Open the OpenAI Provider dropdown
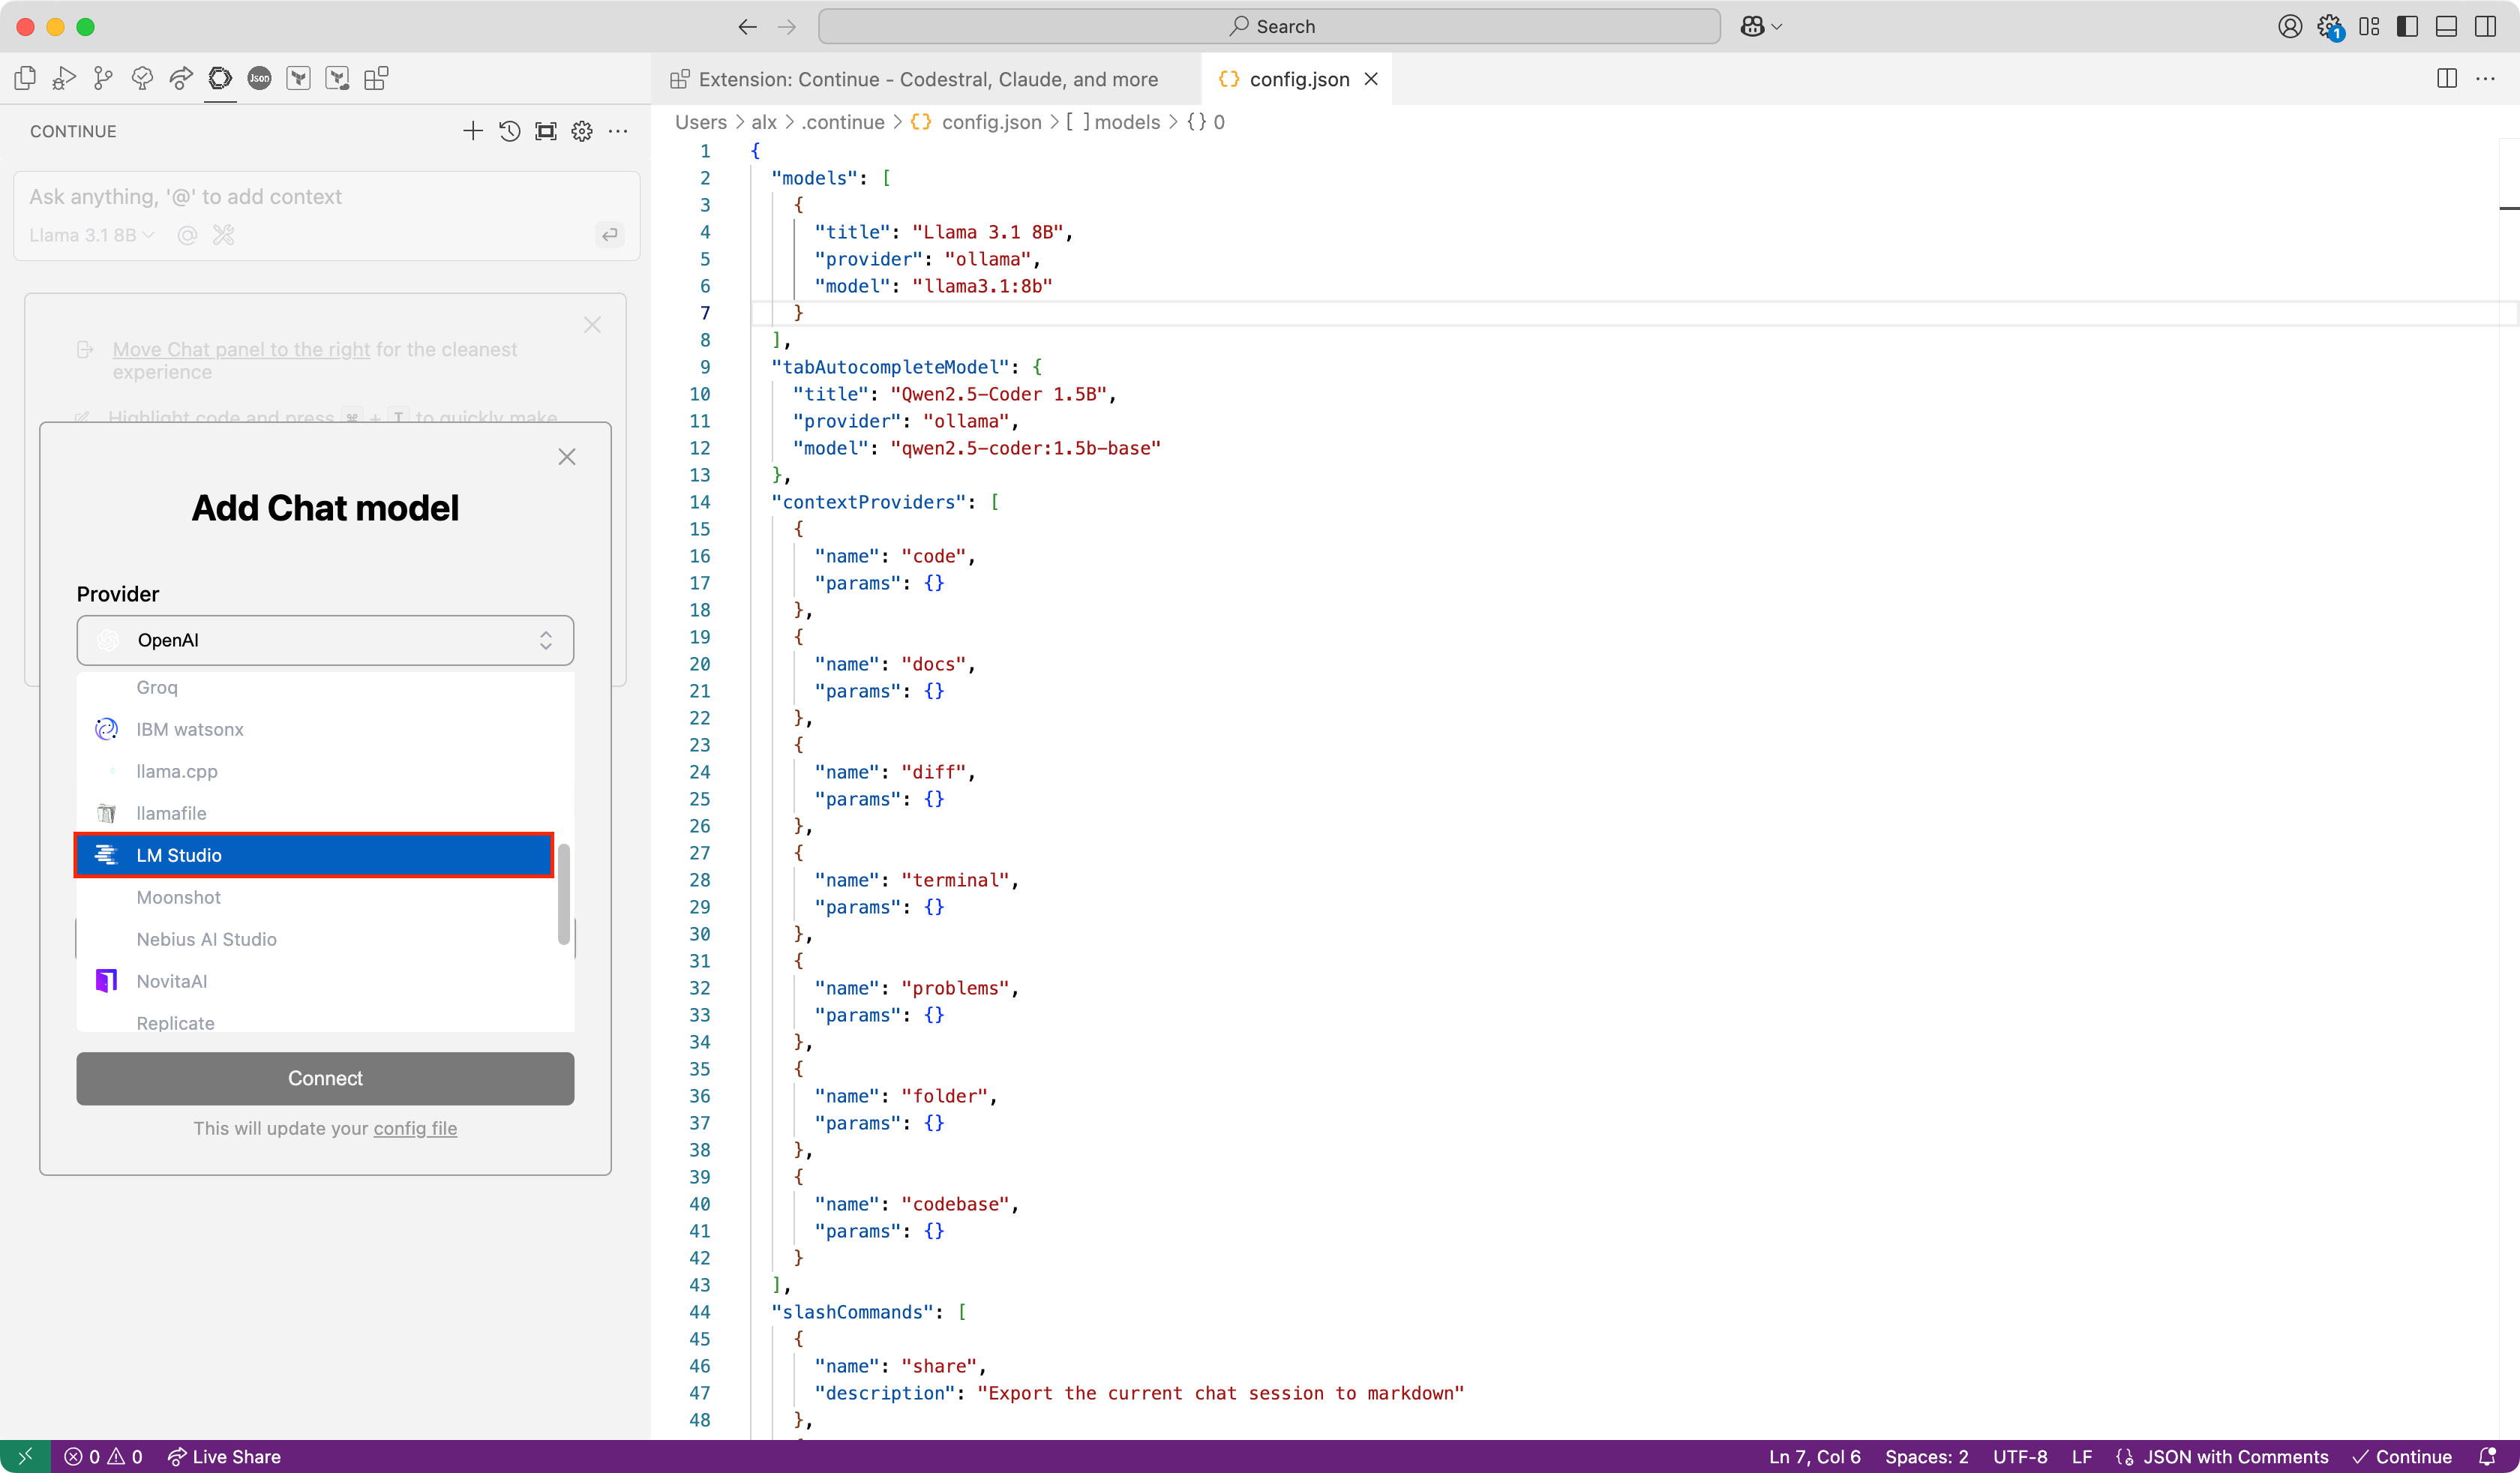The image size is (2520, 1473). click(325, 640)
